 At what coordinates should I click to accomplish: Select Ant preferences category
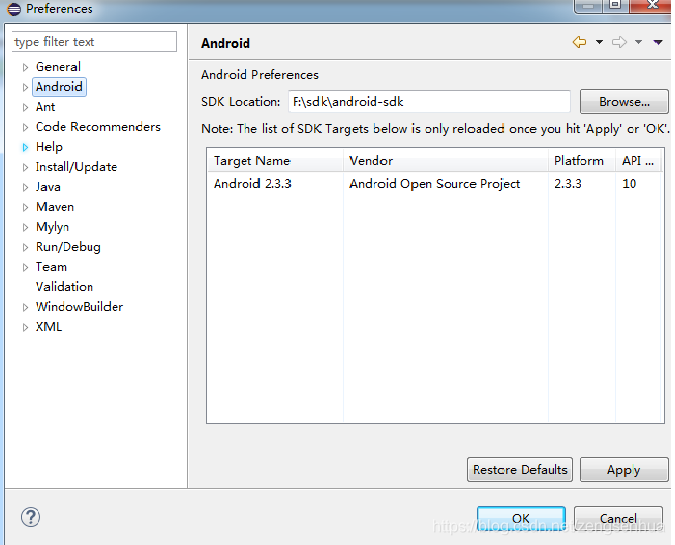pyautogui.click(x=45, y=107)
